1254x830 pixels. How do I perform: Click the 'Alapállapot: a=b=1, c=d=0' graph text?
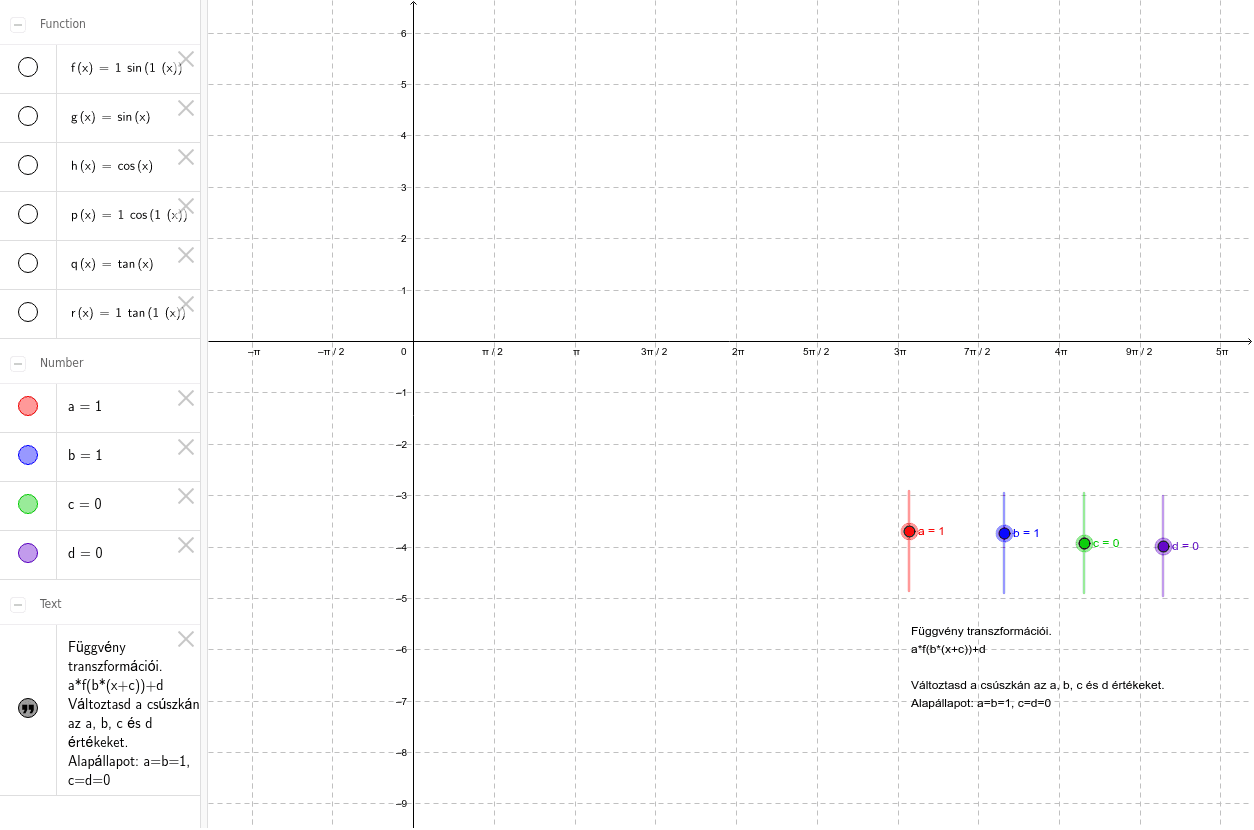(x=980, y=703)
